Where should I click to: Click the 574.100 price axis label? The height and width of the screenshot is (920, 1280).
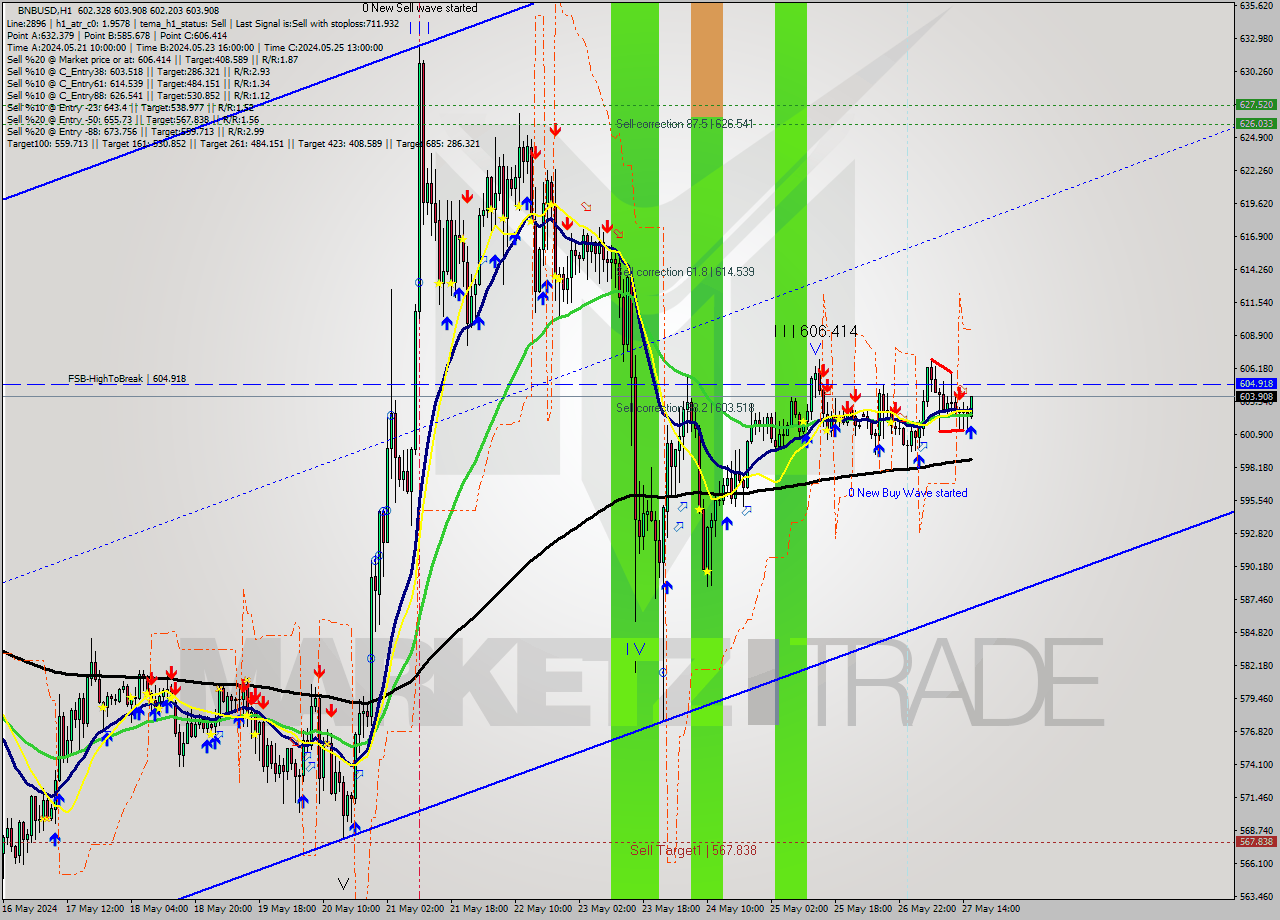pyautogui.click(x=1255, y=765)
